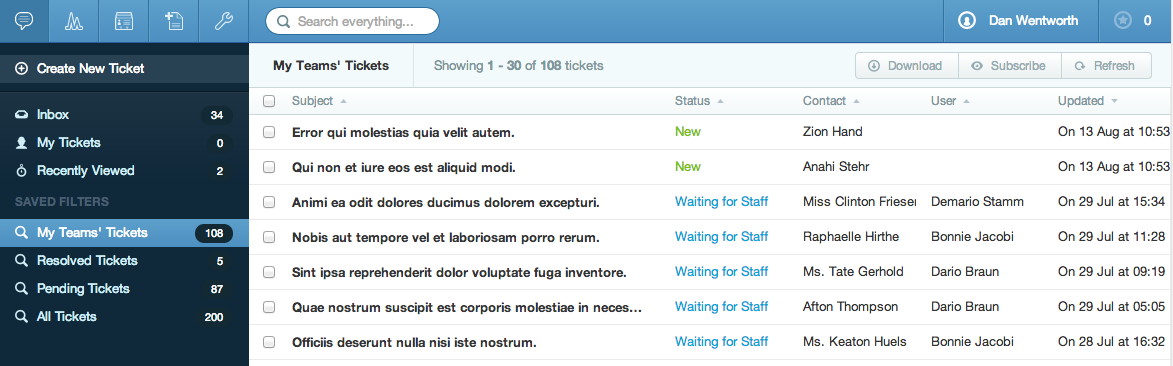Viewport: 1173px width, 366px height.
Task: Click Dan Wentworth user avatar icon
Action: (967, 21)
